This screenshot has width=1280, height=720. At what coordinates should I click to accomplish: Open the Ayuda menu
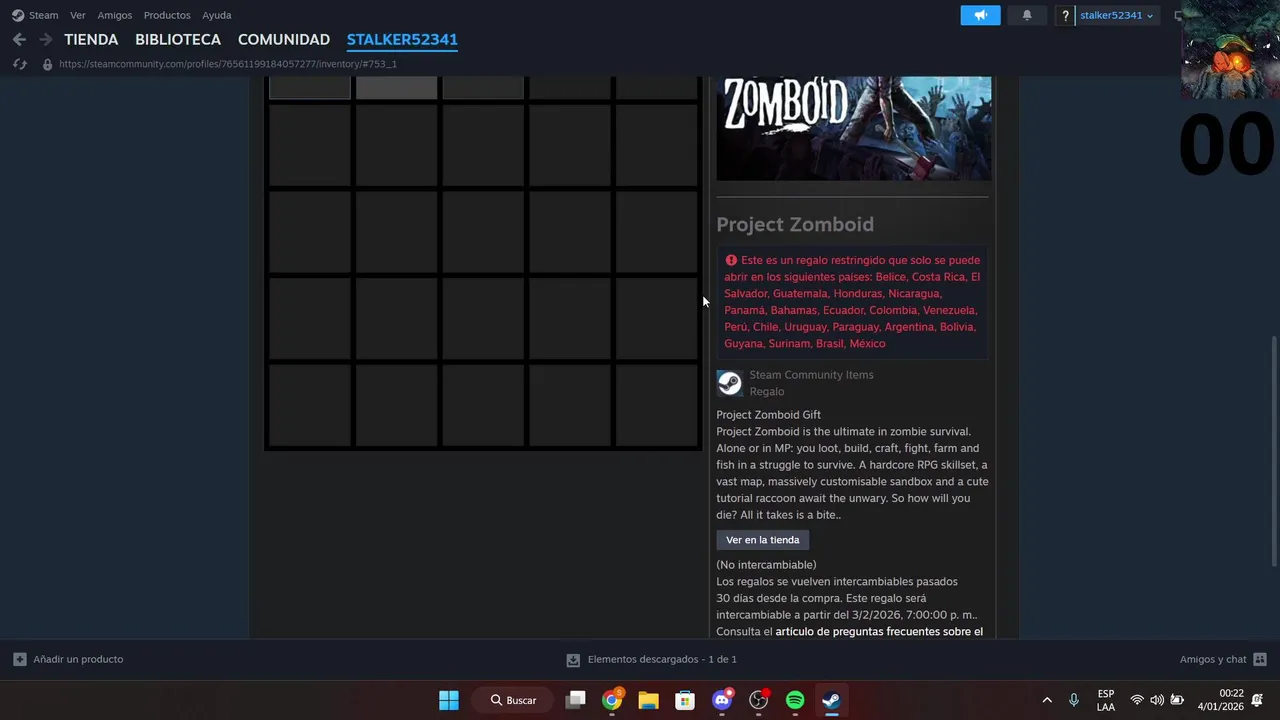click(217, 15)
